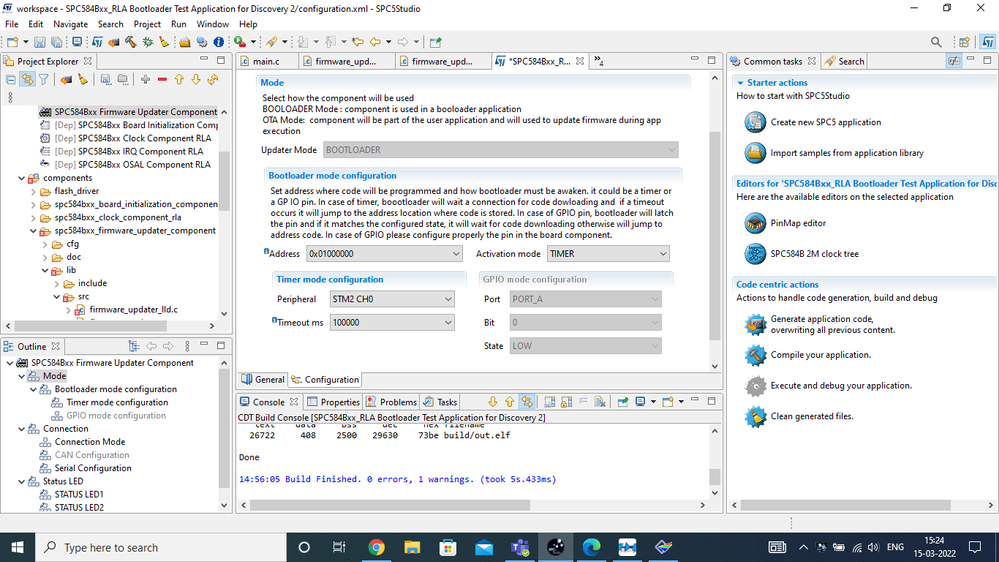
Task: Expand the flash_driver folder
Action: click(x=33, y=191)
